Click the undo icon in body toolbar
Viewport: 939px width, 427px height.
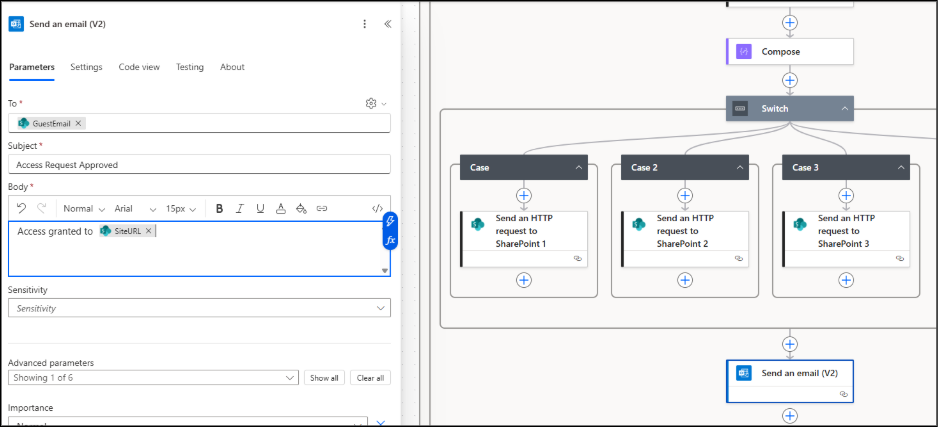point(21,208)
